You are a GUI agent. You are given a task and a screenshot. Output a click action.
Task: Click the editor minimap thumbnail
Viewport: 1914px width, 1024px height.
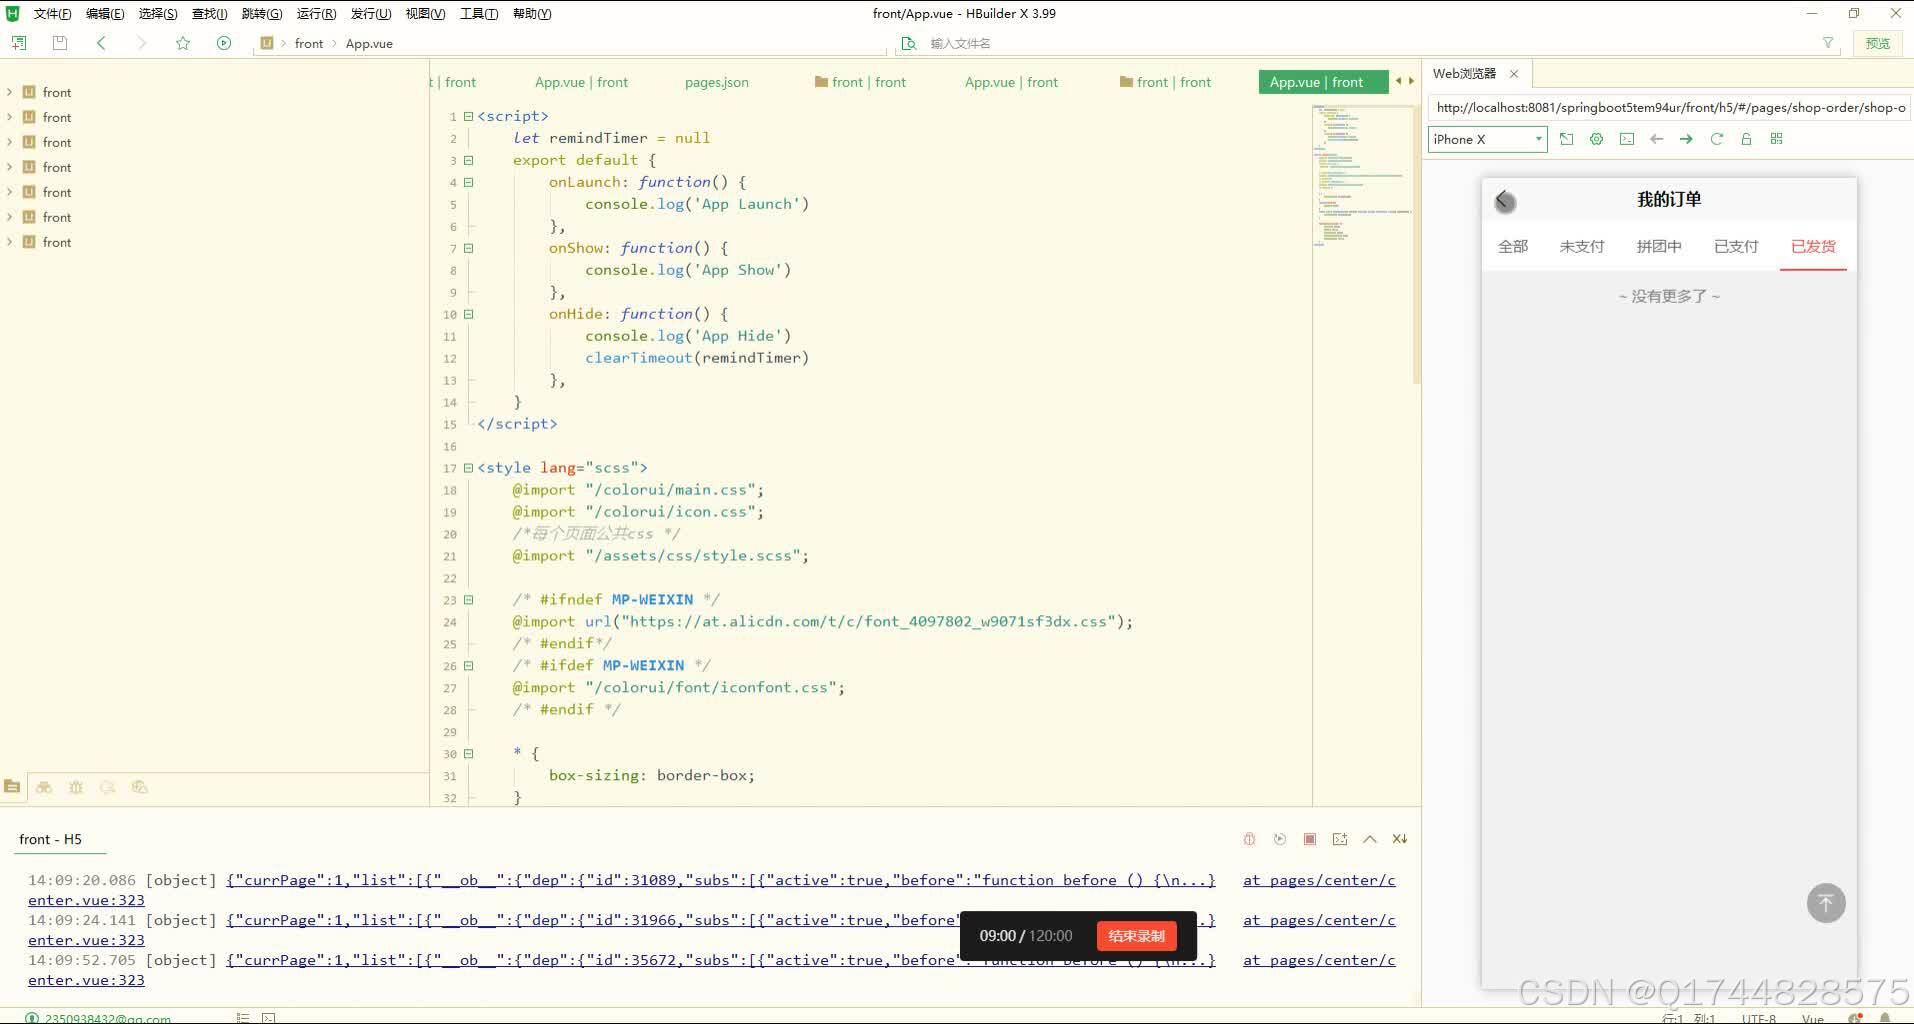pos(1361,175)
